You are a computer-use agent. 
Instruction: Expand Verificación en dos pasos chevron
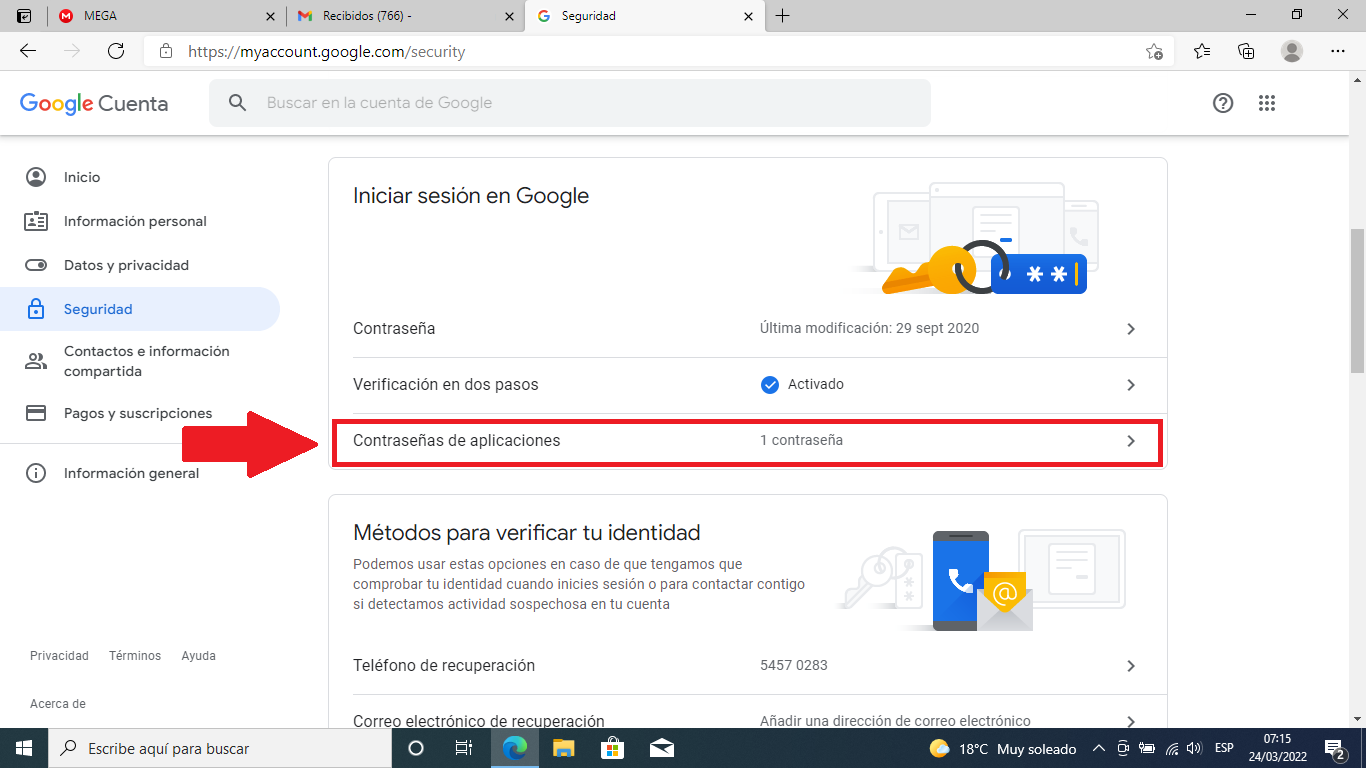click(1131, 385)
